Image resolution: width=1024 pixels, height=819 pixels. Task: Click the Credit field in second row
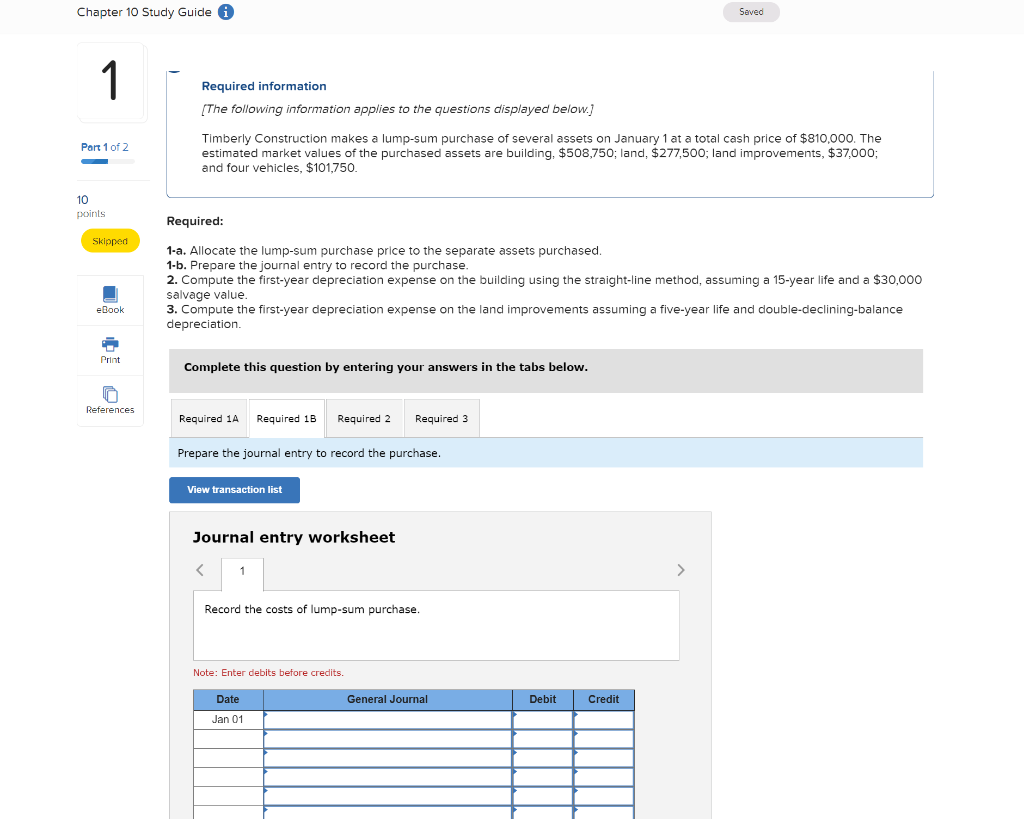(604, 739)
